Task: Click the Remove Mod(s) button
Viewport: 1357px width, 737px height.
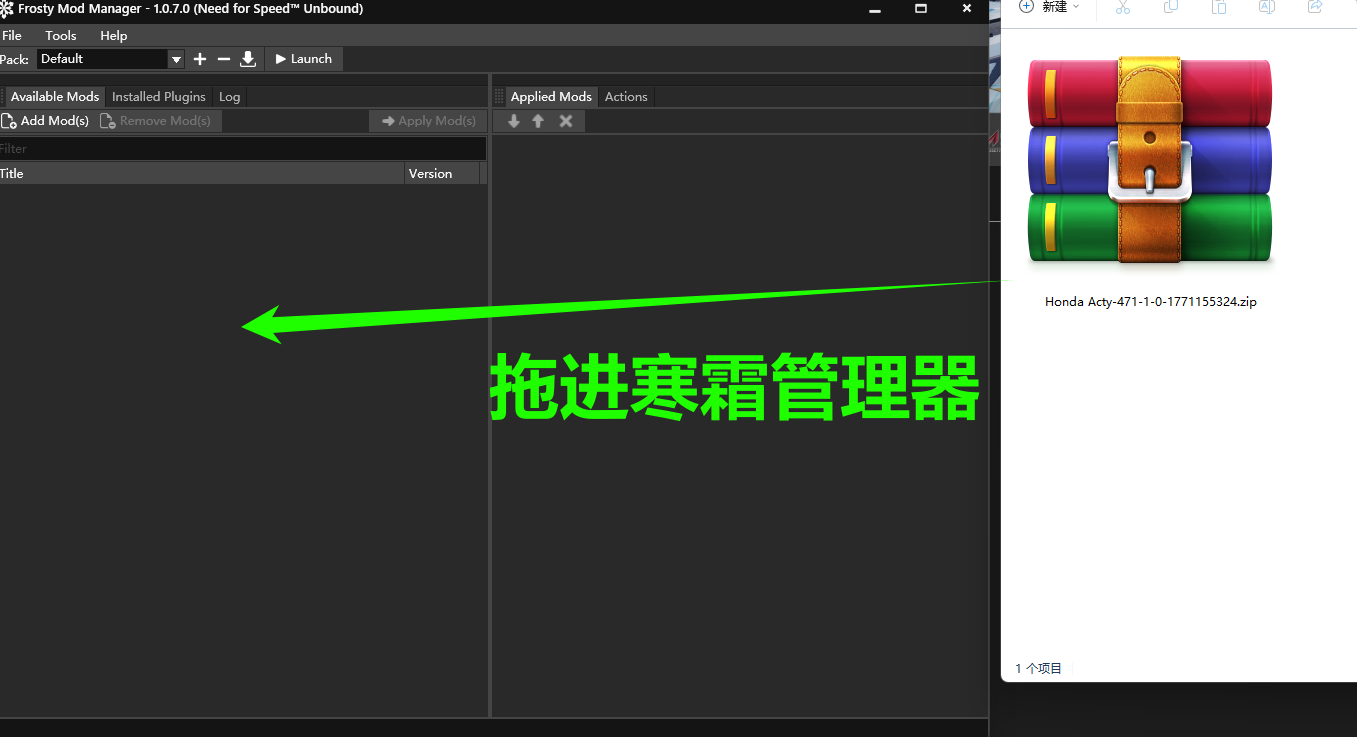Action: pos(157,121)
